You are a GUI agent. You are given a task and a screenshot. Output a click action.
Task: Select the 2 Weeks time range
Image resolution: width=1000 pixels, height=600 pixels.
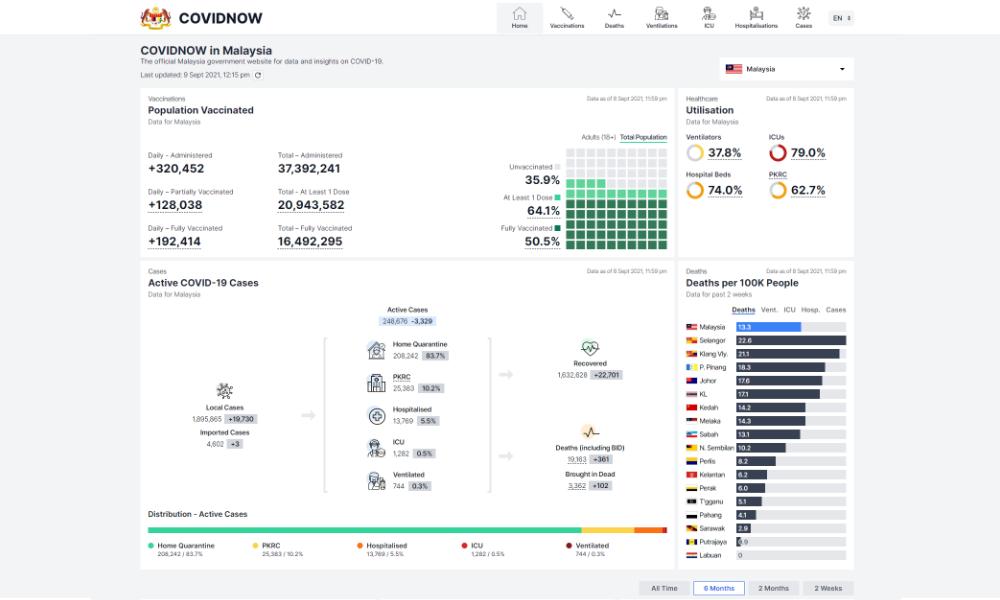(828, 589)
